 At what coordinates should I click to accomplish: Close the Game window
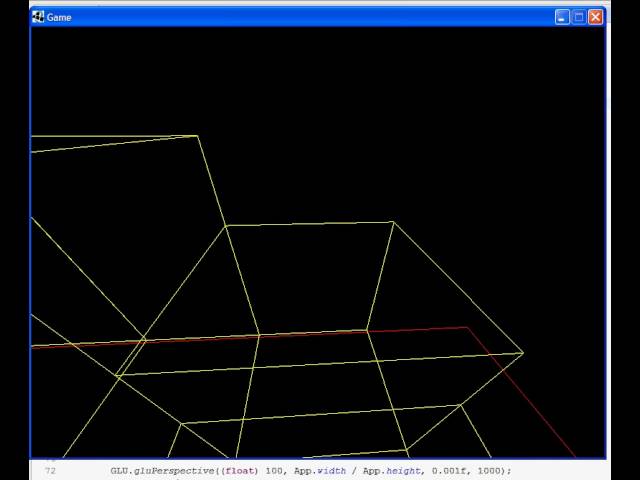(x=596, y=17)
